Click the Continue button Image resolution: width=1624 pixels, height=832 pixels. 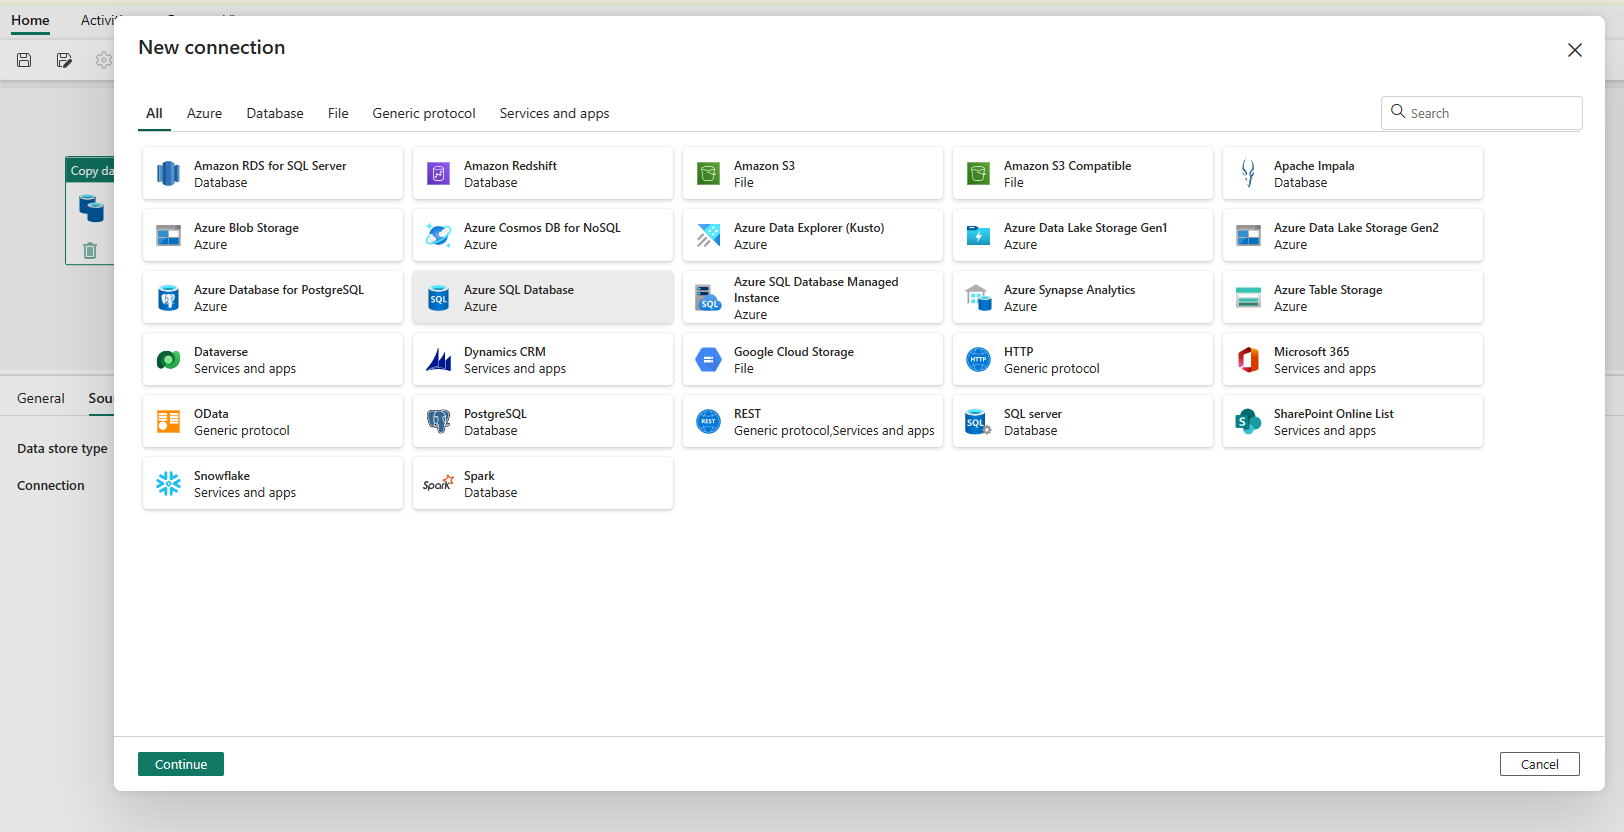tap(181, 764)
